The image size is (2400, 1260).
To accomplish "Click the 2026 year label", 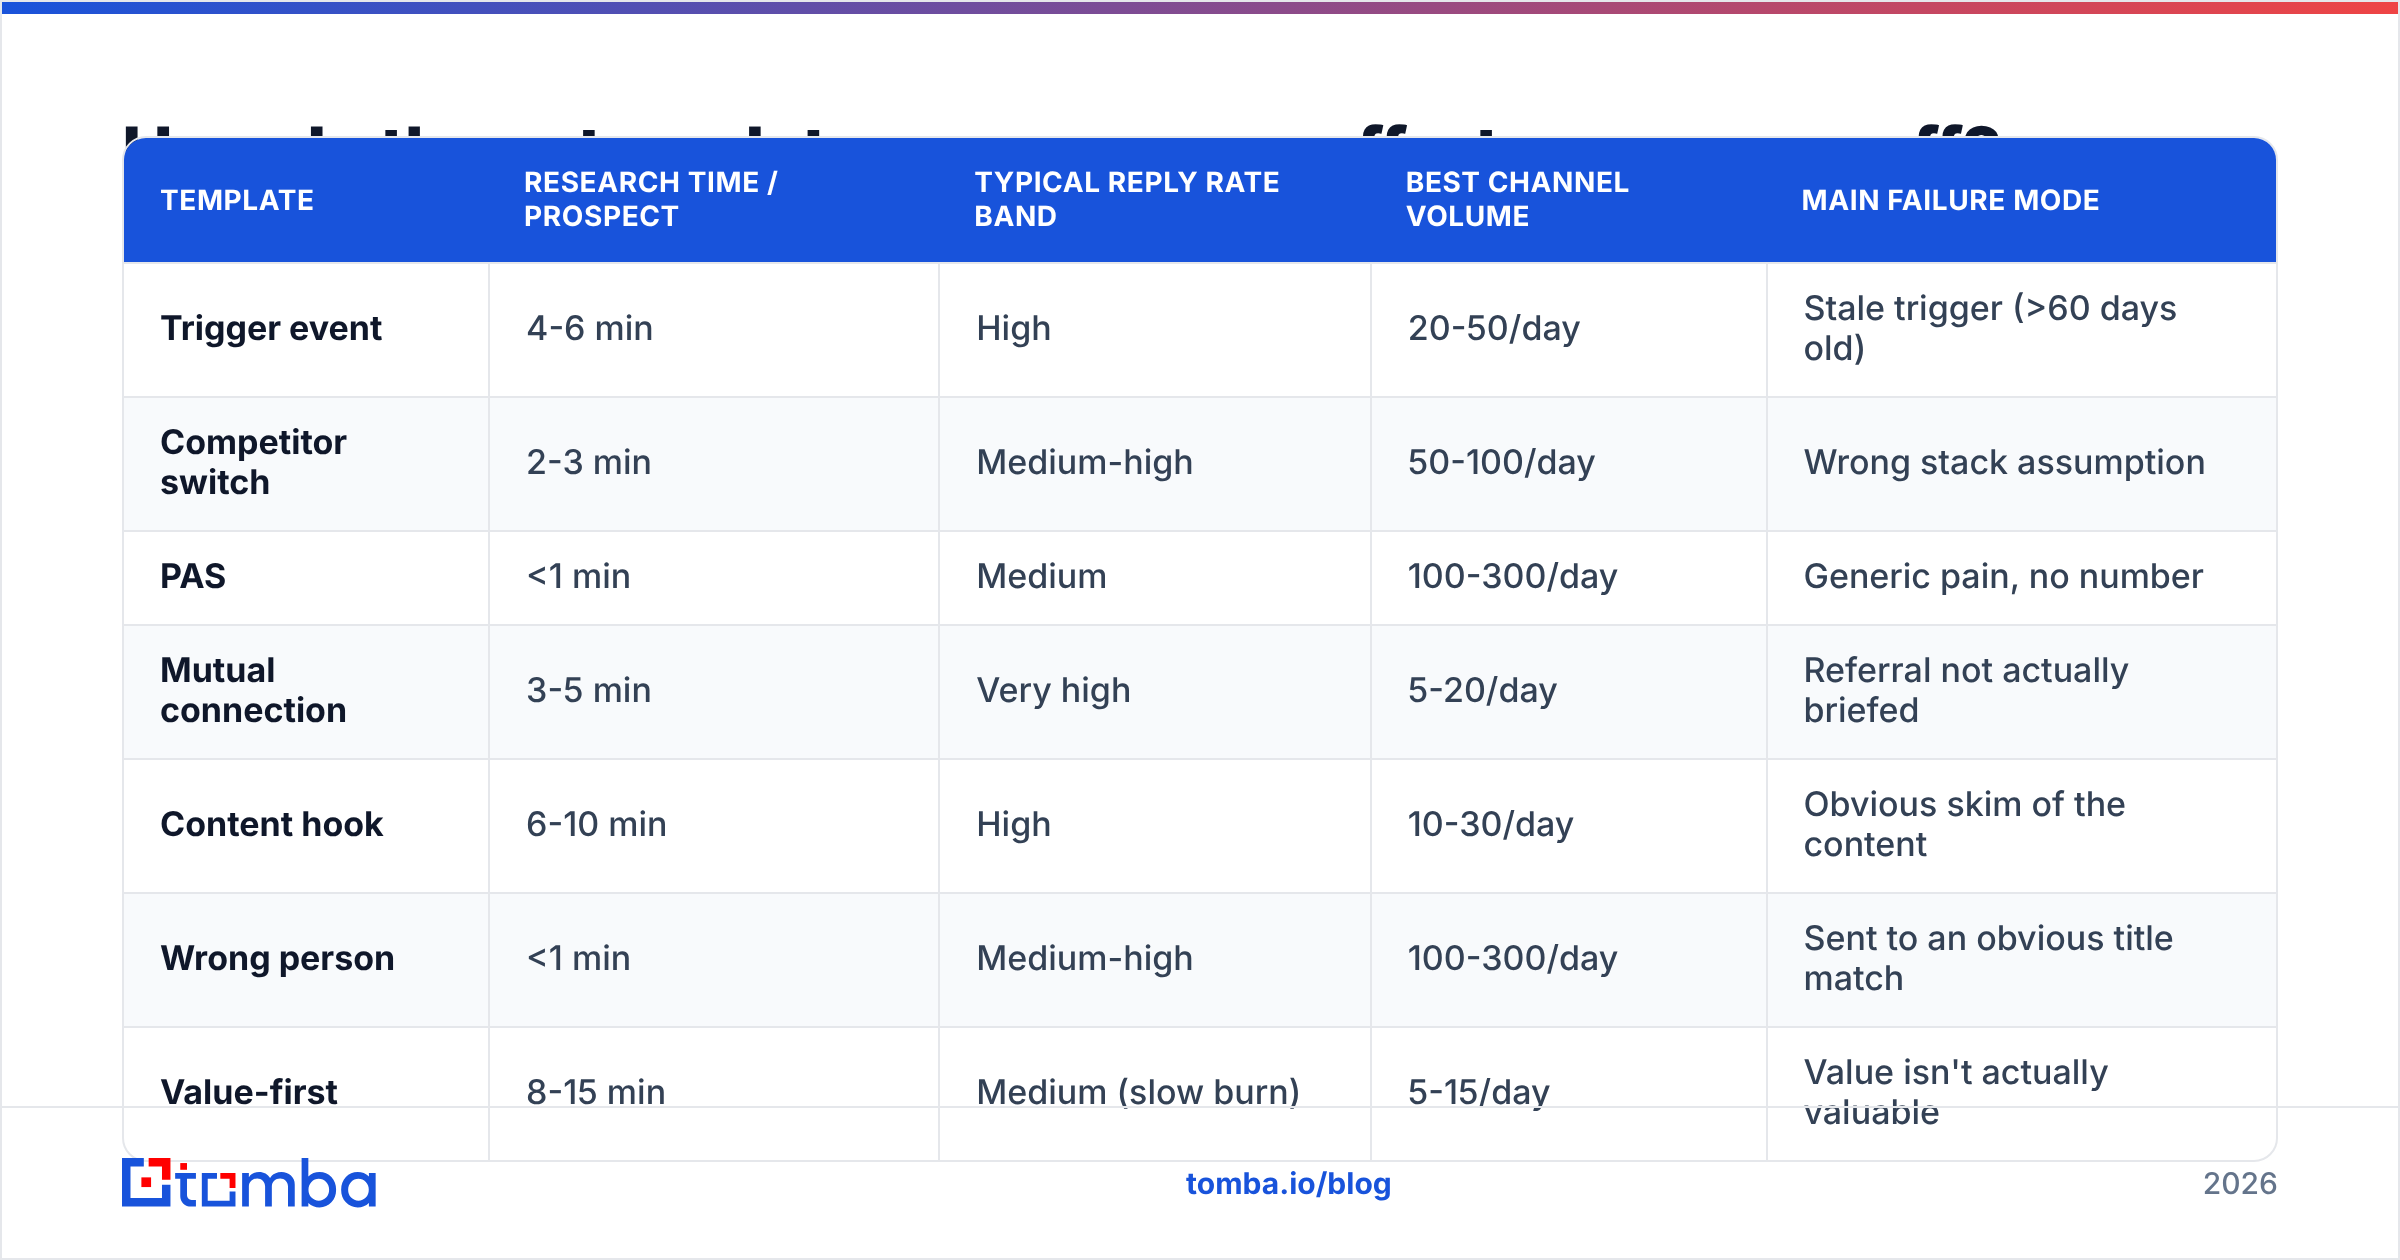I will pyautogui.click(x=2240, y=1184).
